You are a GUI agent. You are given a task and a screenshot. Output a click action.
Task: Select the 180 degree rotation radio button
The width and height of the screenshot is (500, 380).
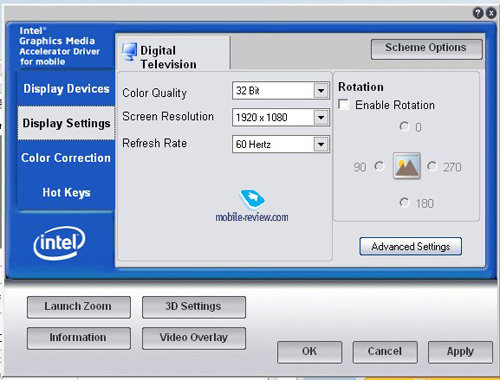tap(404, 202)
